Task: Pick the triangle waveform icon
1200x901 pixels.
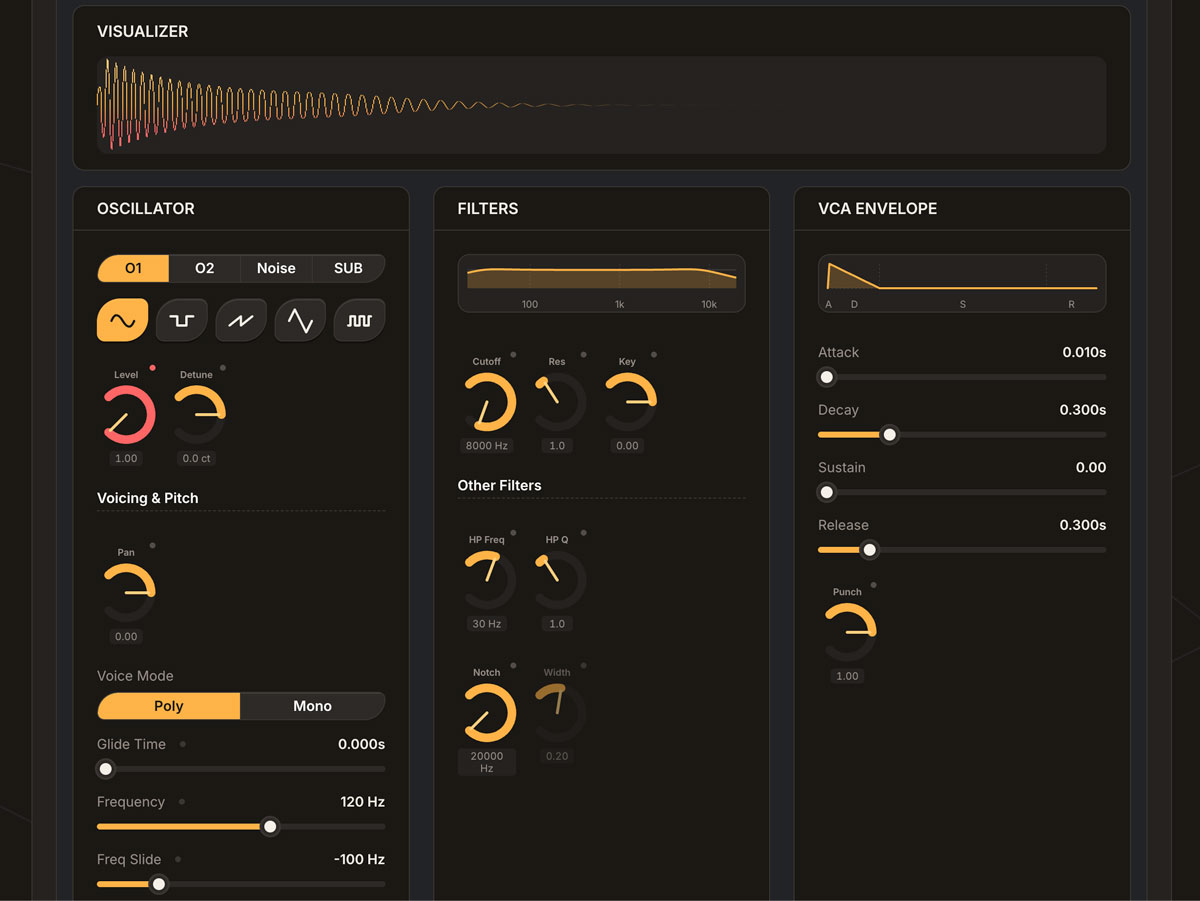Action: click(300, 320)
